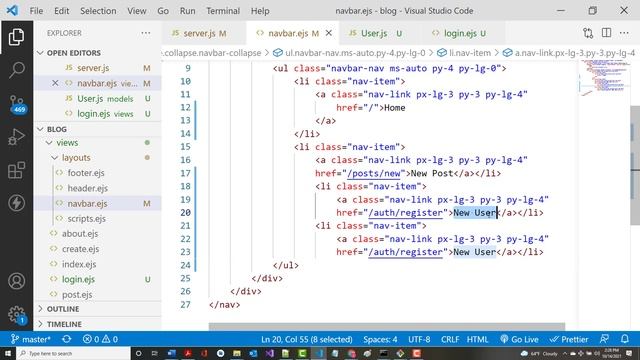Click the horizontal editor scrollbar

[x=387, y=327]
